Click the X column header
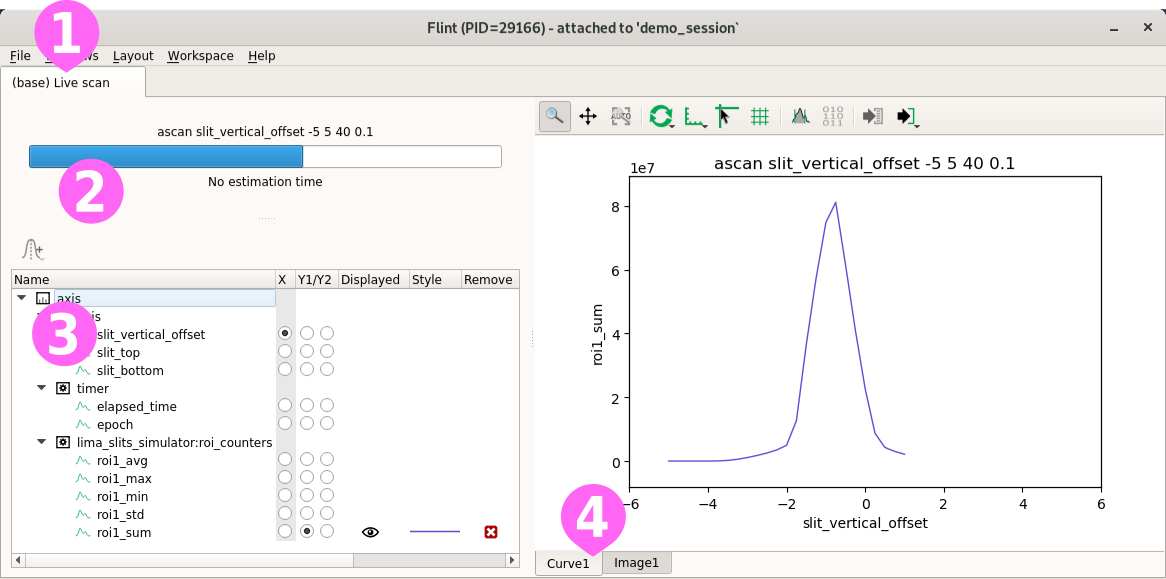 click(285, 279)
